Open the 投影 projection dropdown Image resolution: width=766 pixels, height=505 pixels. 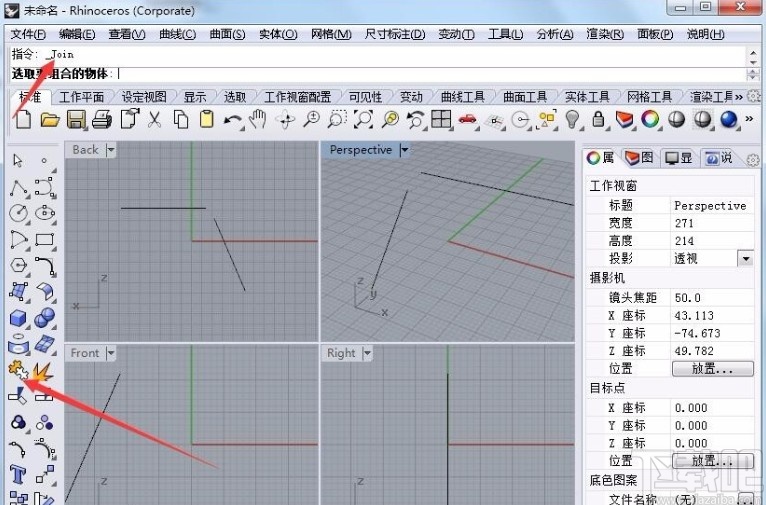coord(745,258)
